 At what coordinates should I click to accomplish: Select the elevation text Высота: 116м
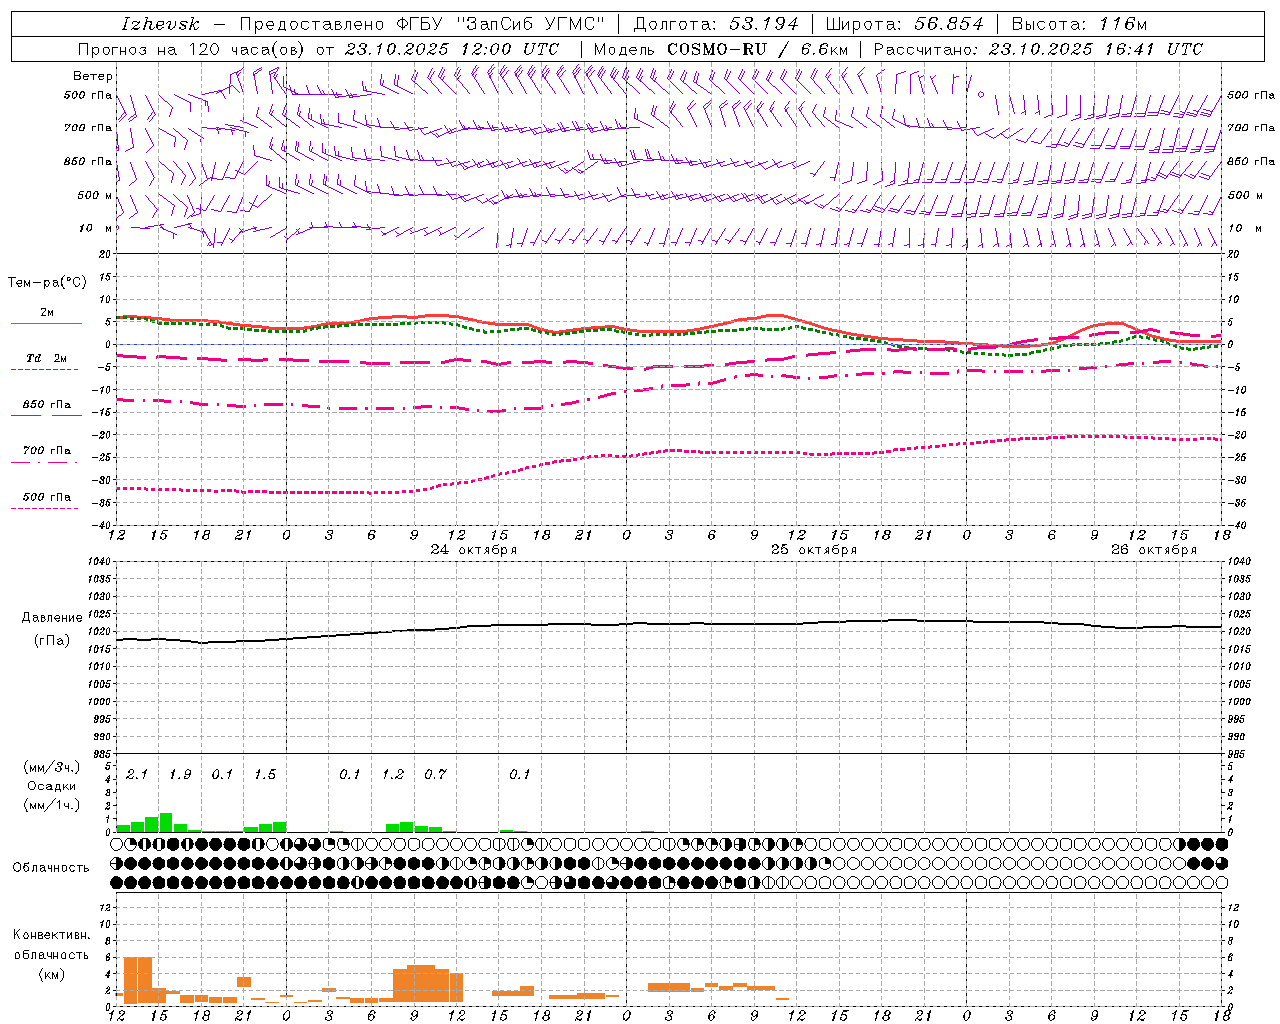click(x=1079, y=24)
